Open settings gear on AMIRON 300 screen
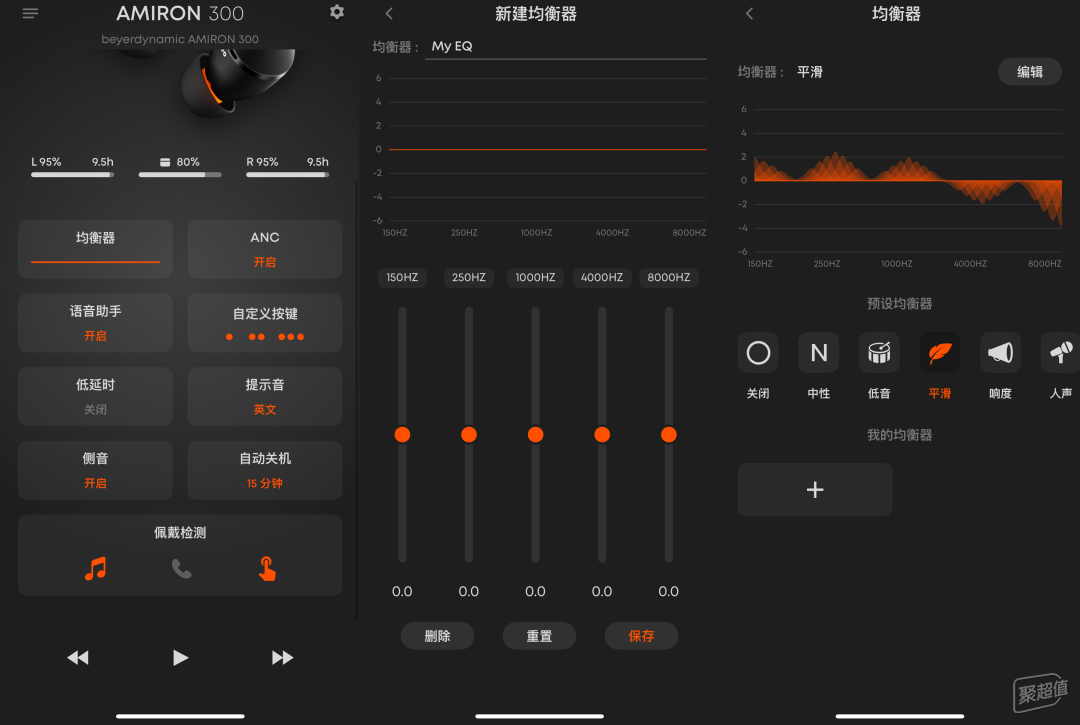Image resolution: width=1080 pixels, height=725 pixels. [x=337, y=12]
